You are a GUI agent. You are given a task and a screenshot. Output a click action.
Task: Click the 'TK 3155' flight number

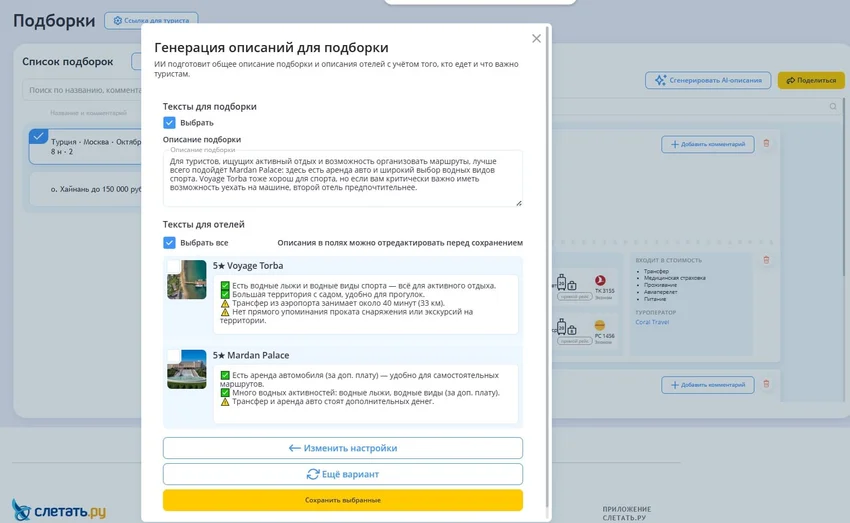604,291
